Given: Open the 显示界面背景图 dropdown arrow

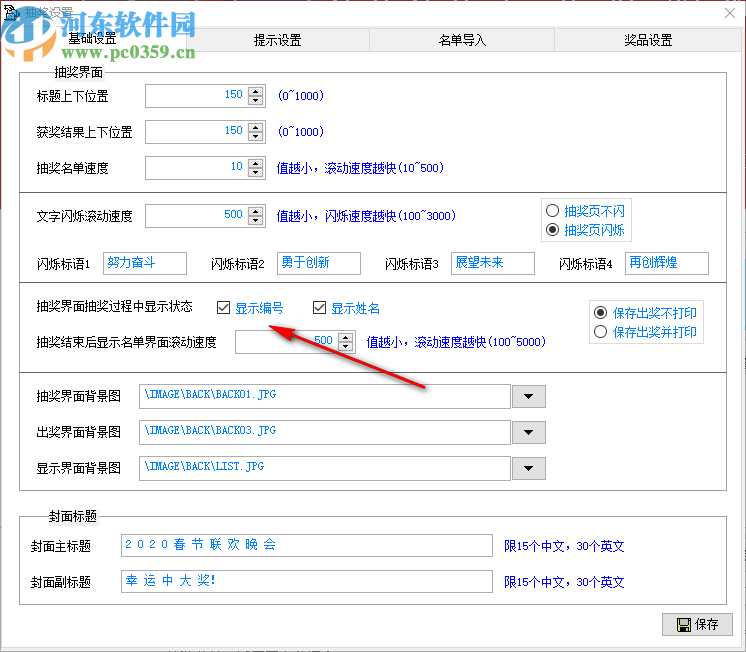Looking at the screenshot, I should pyautogui.click(x=528, y=468).
